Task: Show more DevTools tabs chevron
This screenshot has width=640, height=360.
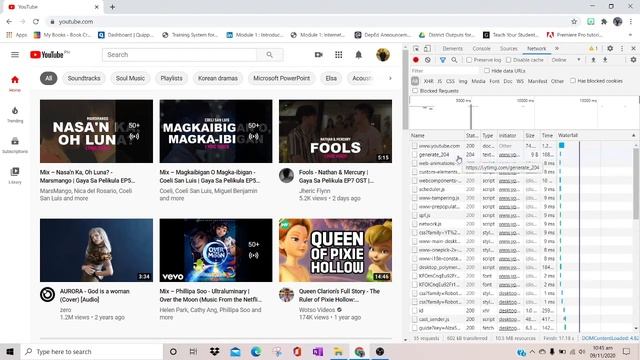Action: point(556,48)
